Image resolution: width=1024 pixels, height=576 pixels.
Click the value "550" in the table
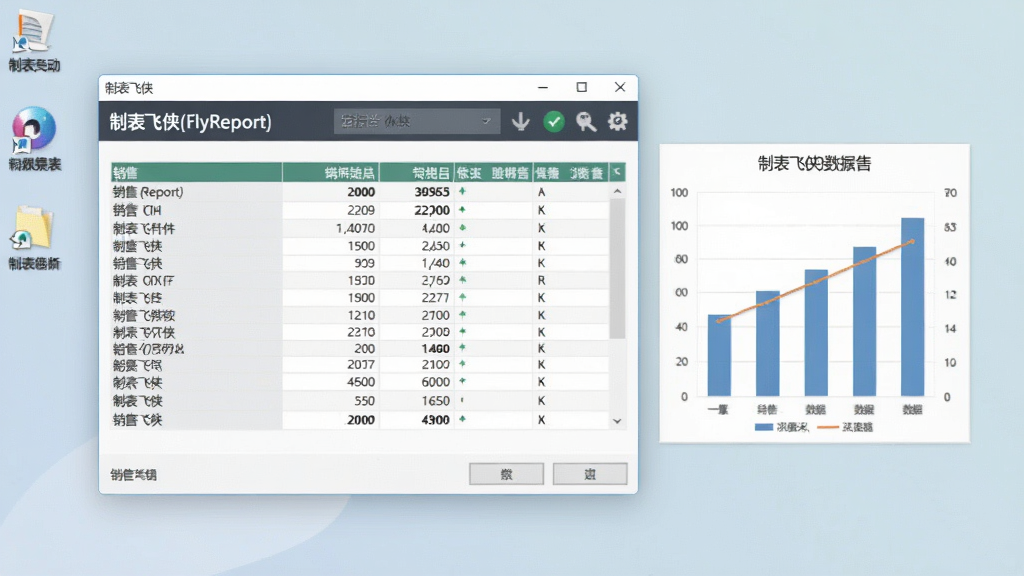pyautogui.click(x=364, y=401)
